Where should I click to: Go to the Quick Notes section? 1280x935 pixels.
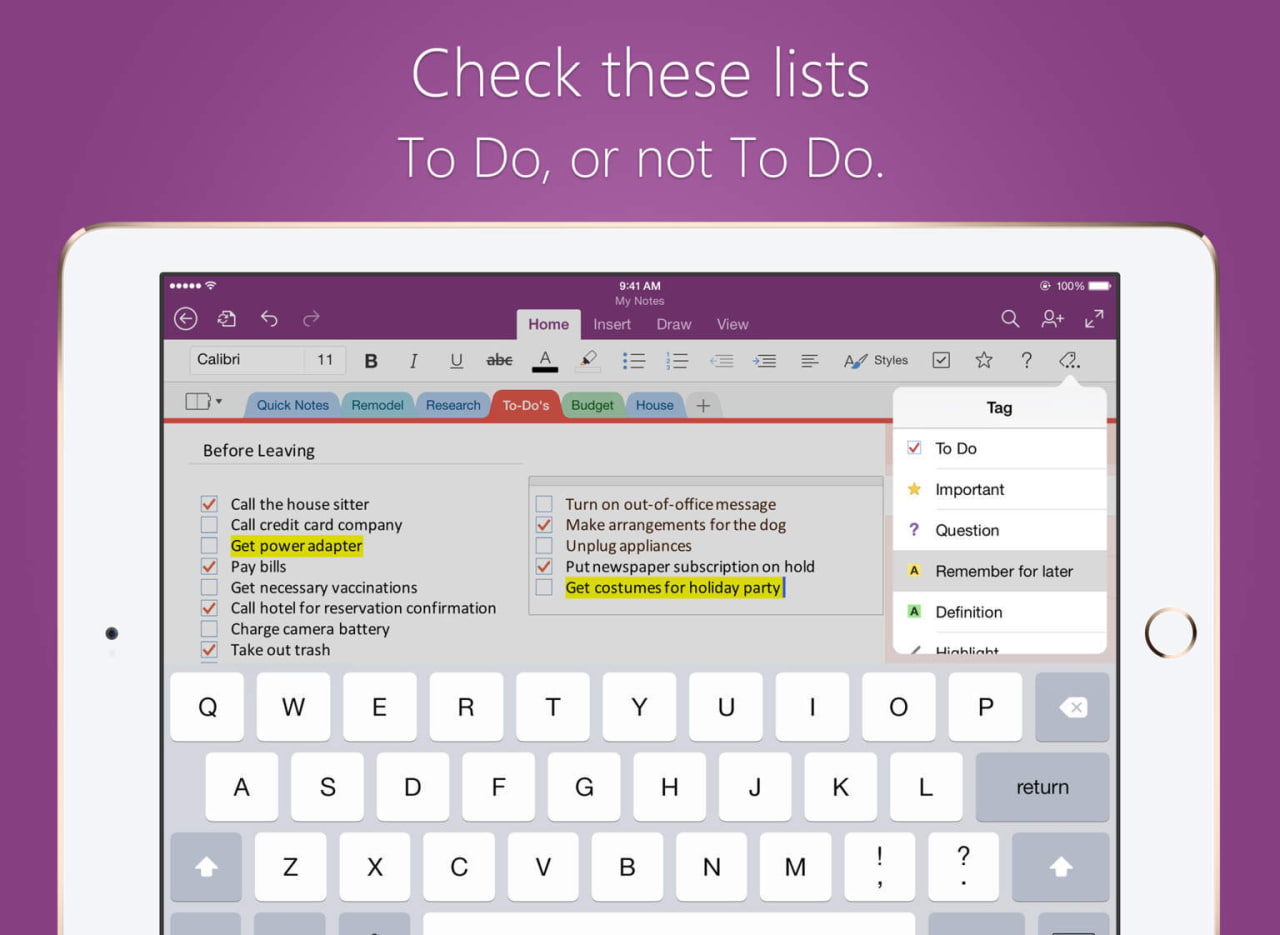(x=292, y=405)
